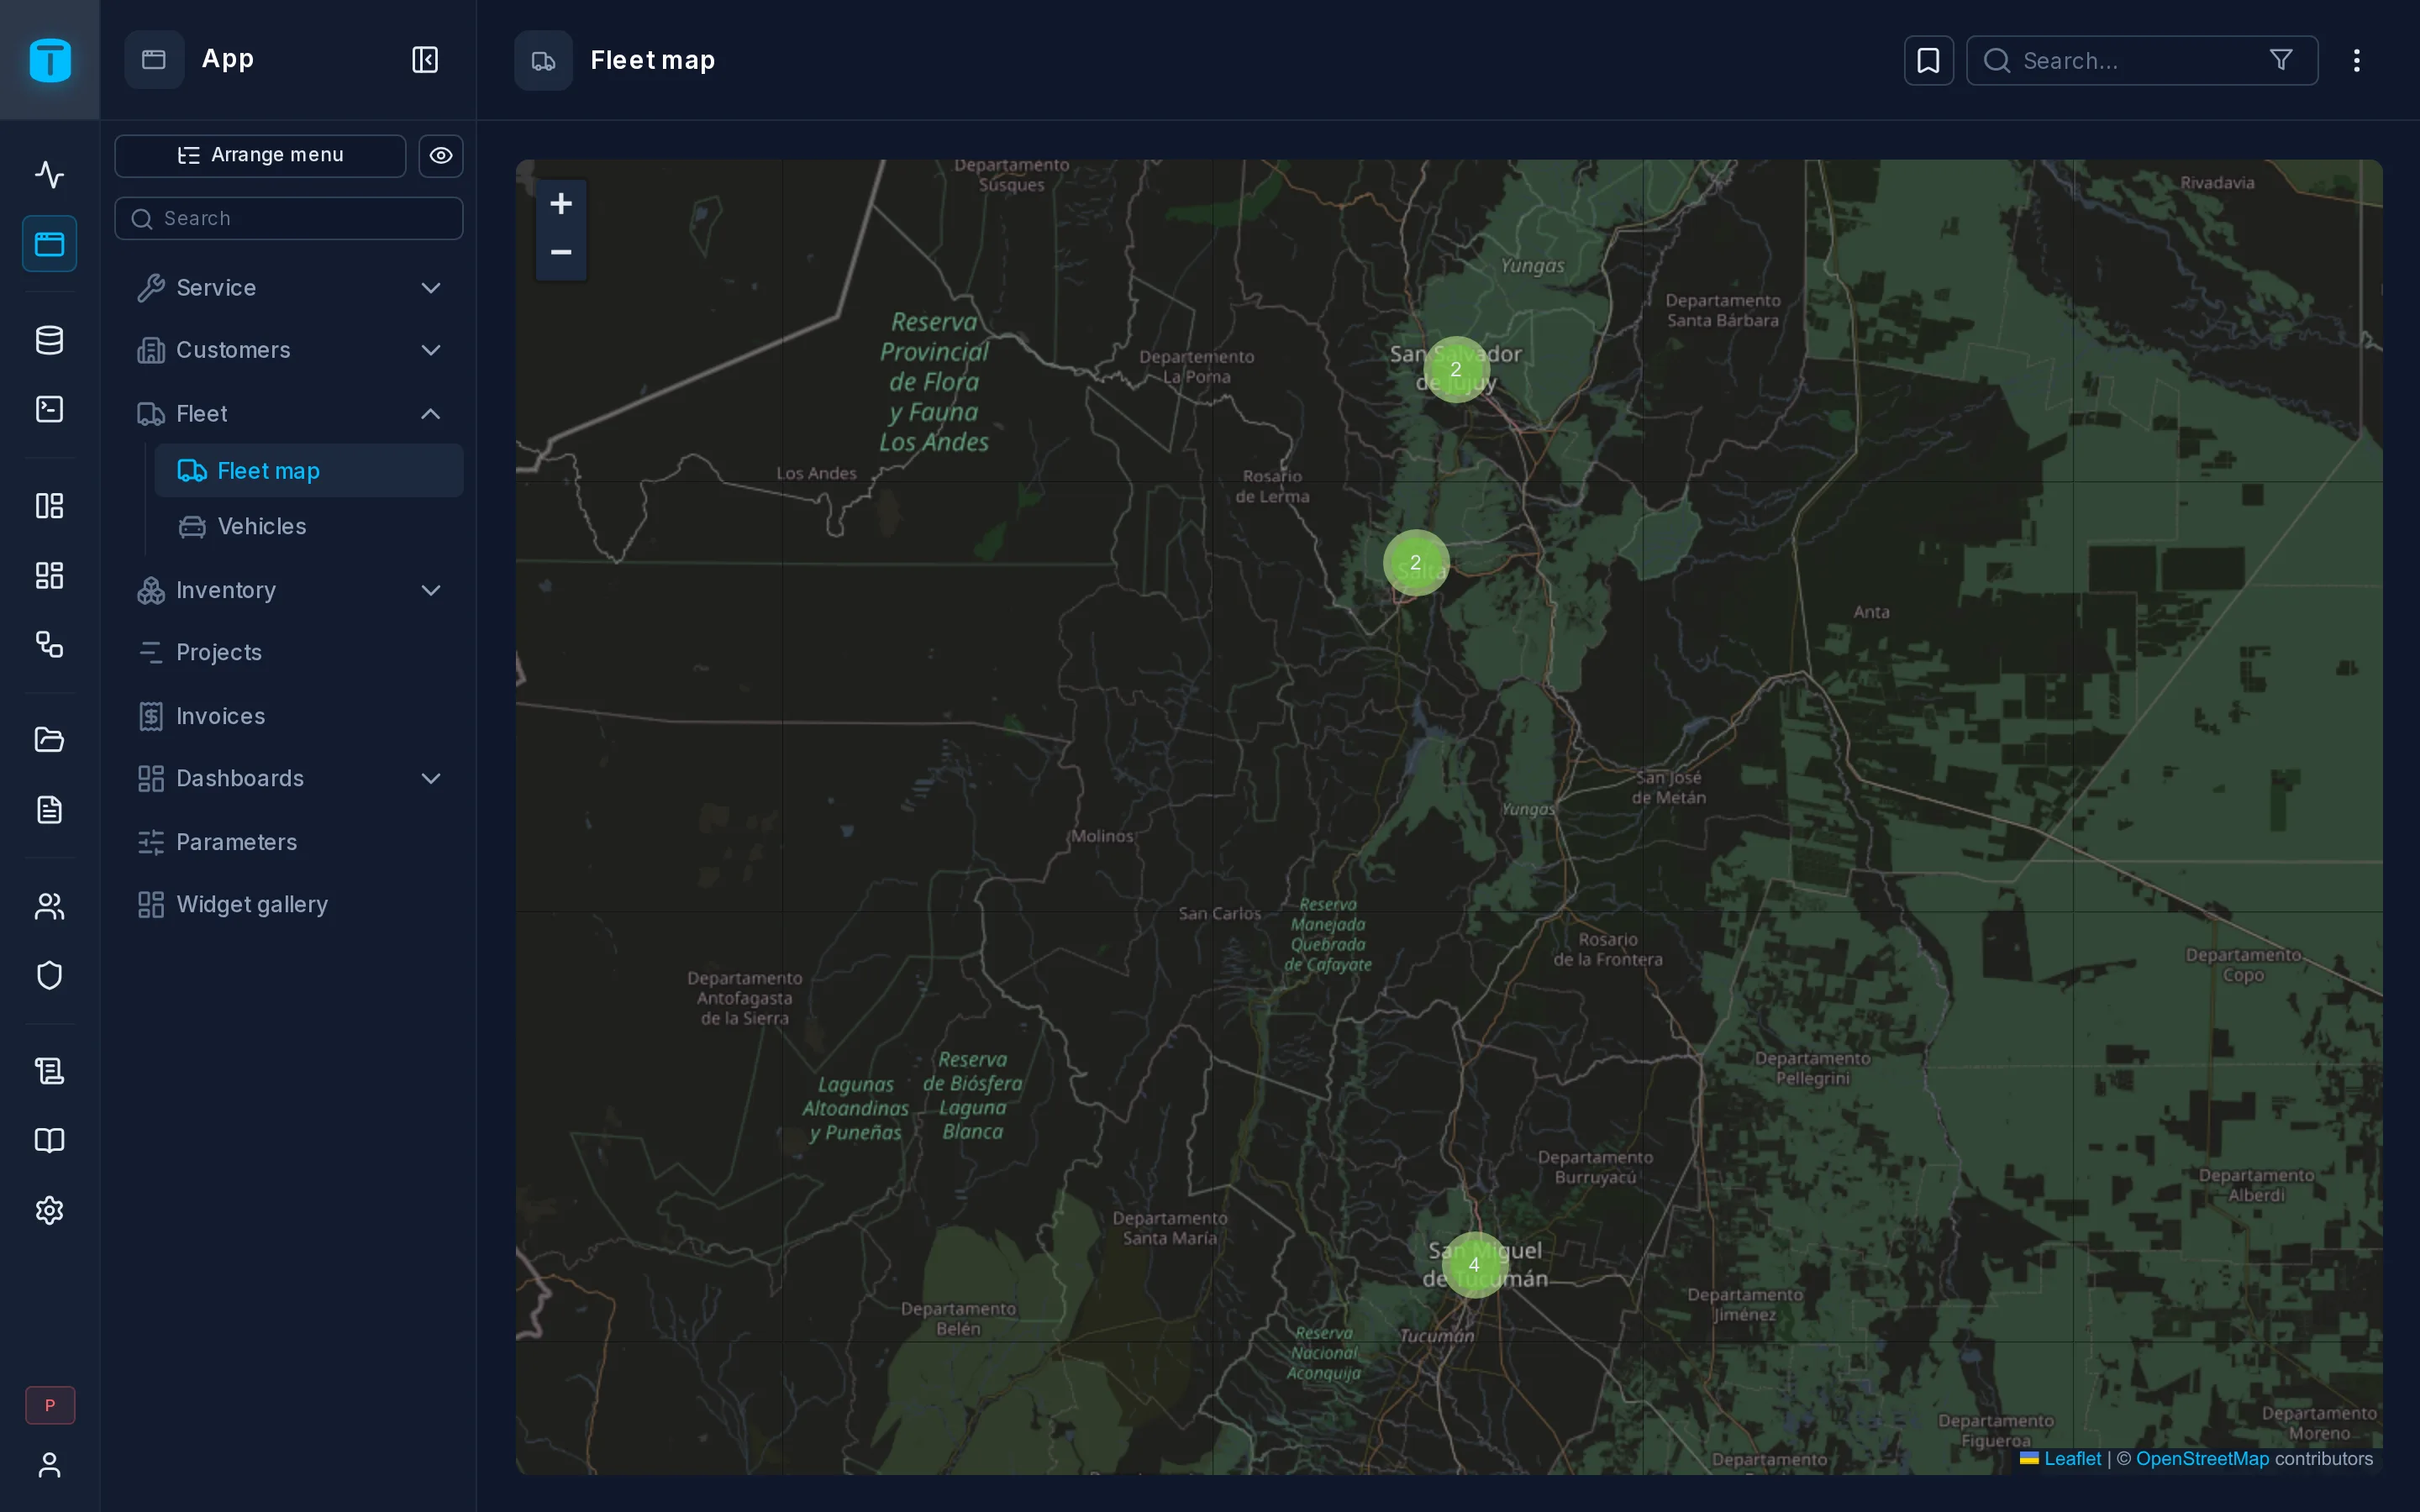2420x1512 pixels.
Task: Open the Invoices menu item
Action: pos(290,716)
